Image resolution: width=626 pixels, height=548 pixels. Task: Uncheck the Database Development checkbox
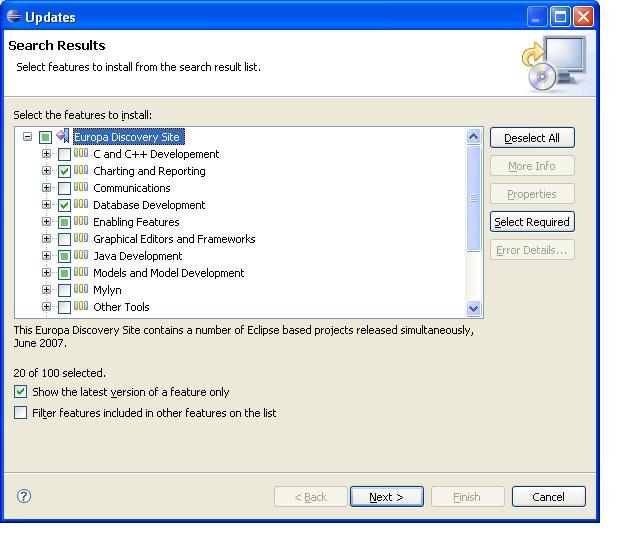pos(64,206)
